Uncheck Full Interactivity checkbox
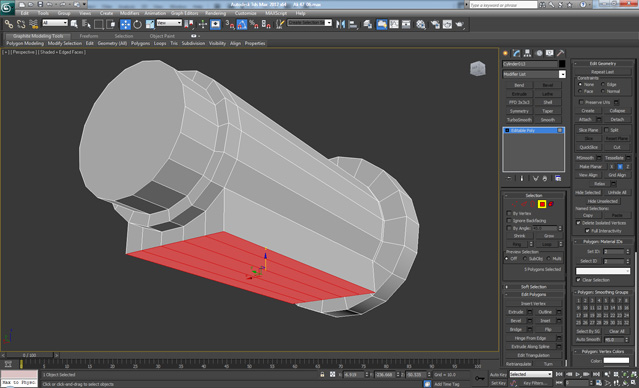 (x=587, y=230)
